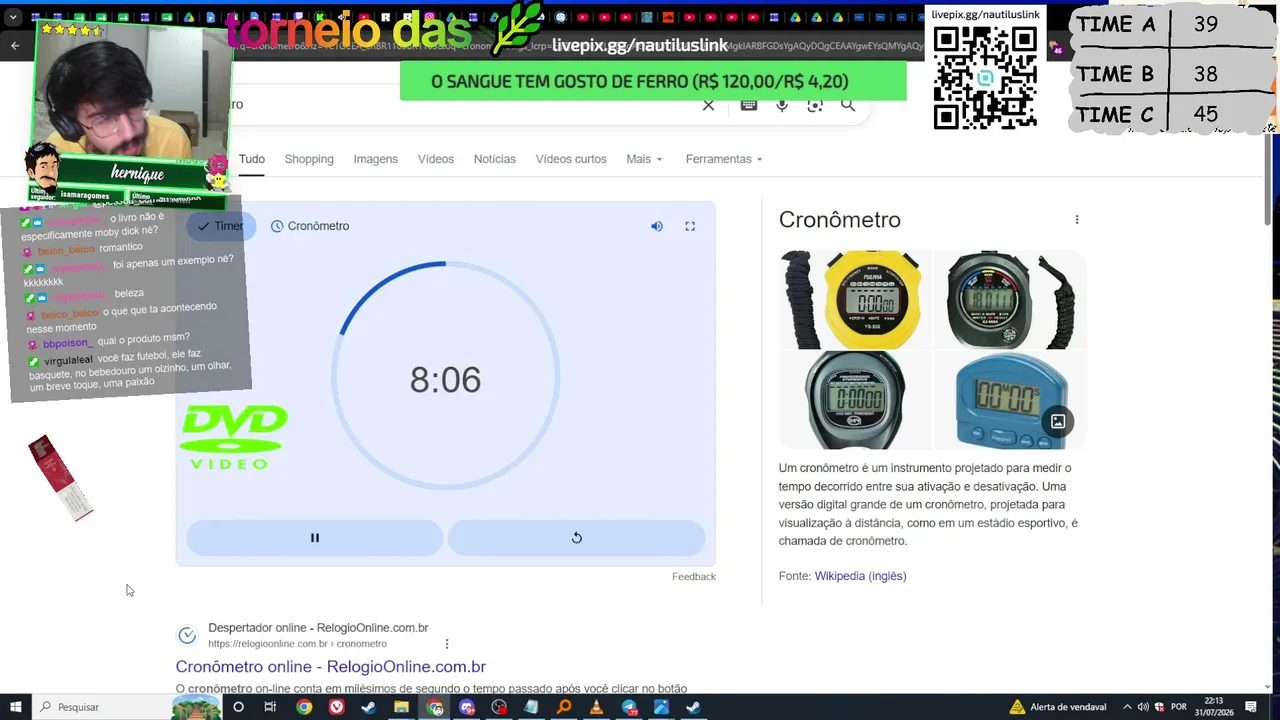Open options for the RelogioOnline result
Screen dimensions: 1280x720
pyautogui.click(x=447, y=644)
